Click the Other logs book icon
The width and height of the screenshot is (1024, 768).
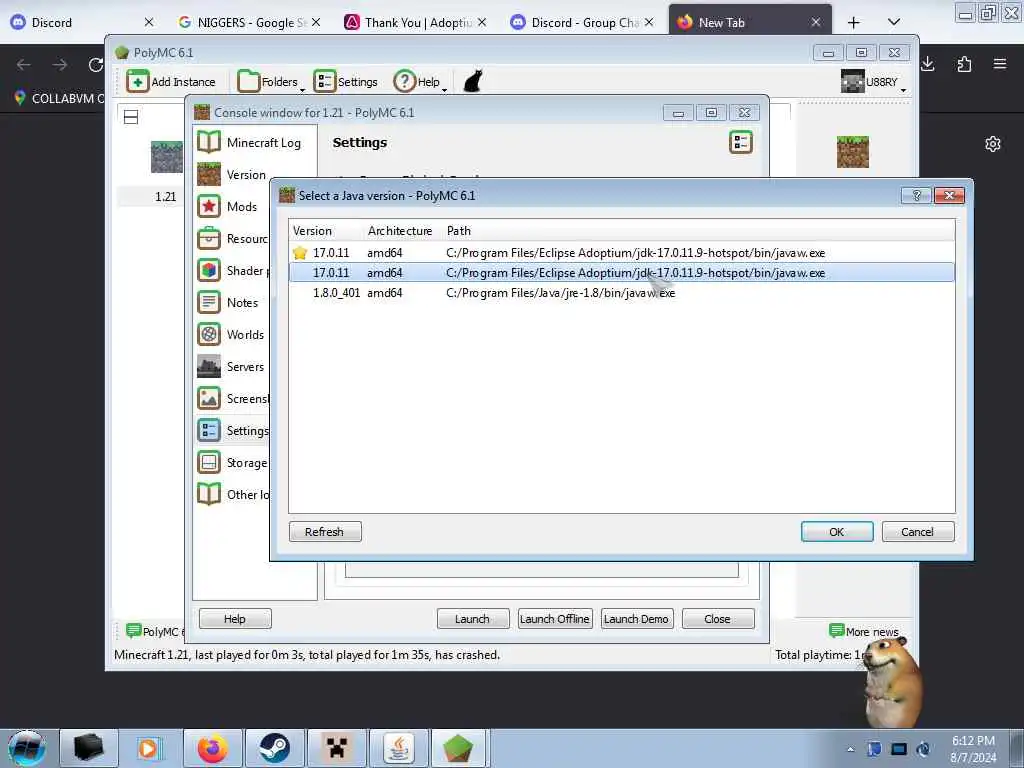click(209, 494)
